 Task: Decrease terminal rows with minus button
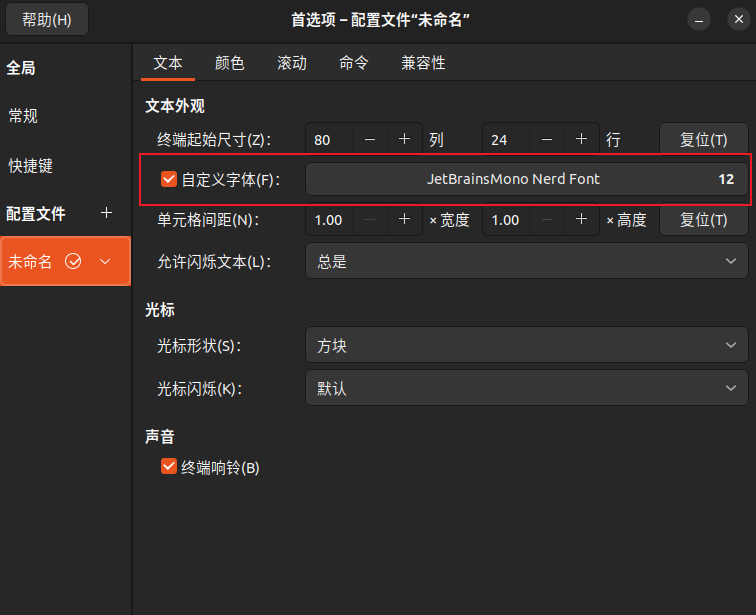click(547, 140)
